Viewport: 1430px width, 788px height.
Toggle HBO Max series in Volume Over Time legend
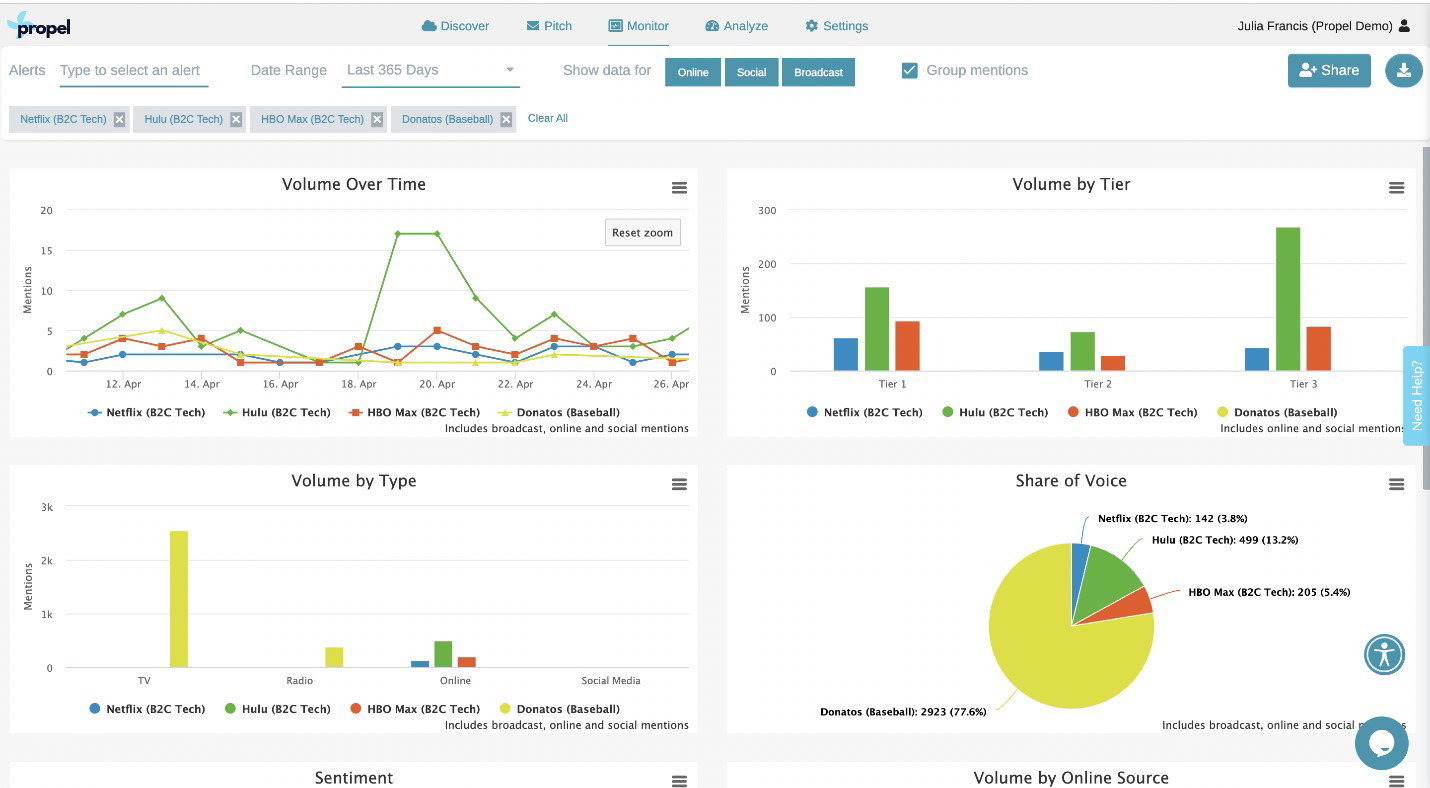coord(414,412)
